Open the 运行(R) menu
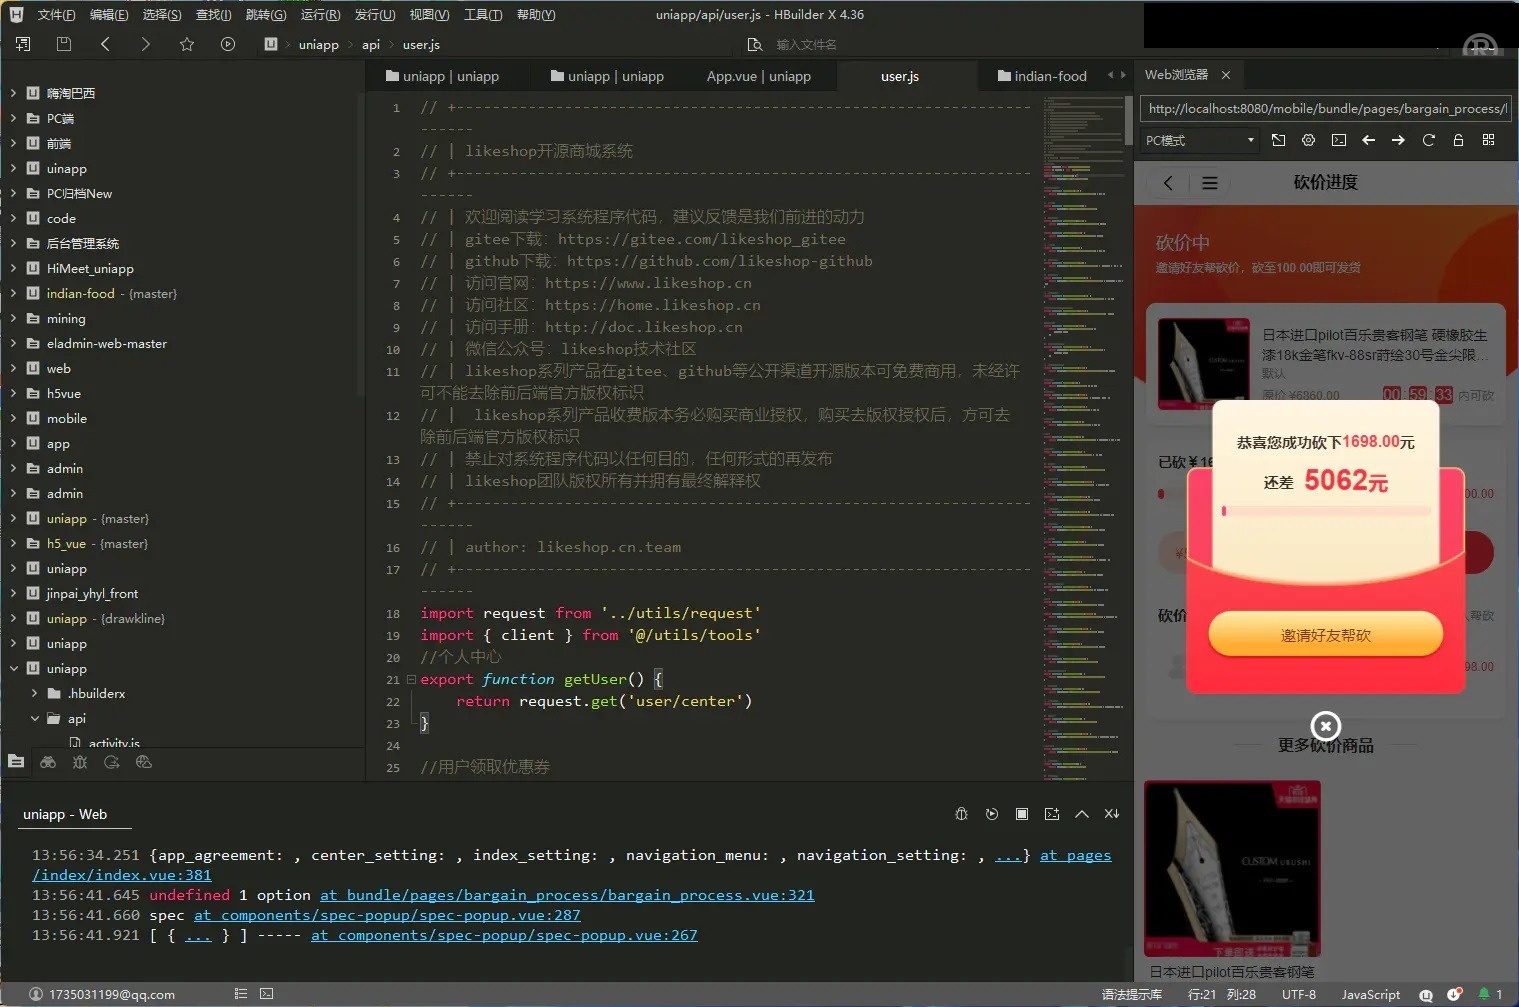Image resolution: width=1519 pixels, height=1007 pixels. pyautogui.click(x=320, y=15)
